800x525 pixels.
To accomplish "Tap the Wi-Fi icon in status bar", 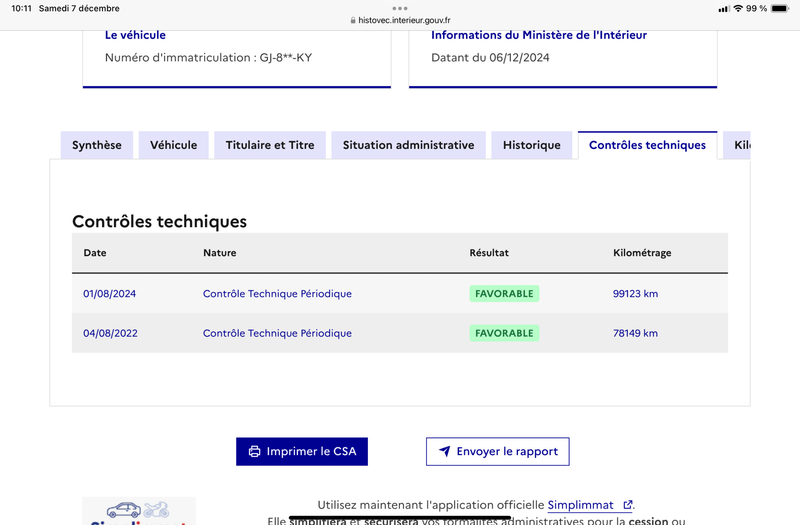I will (738, 8).
